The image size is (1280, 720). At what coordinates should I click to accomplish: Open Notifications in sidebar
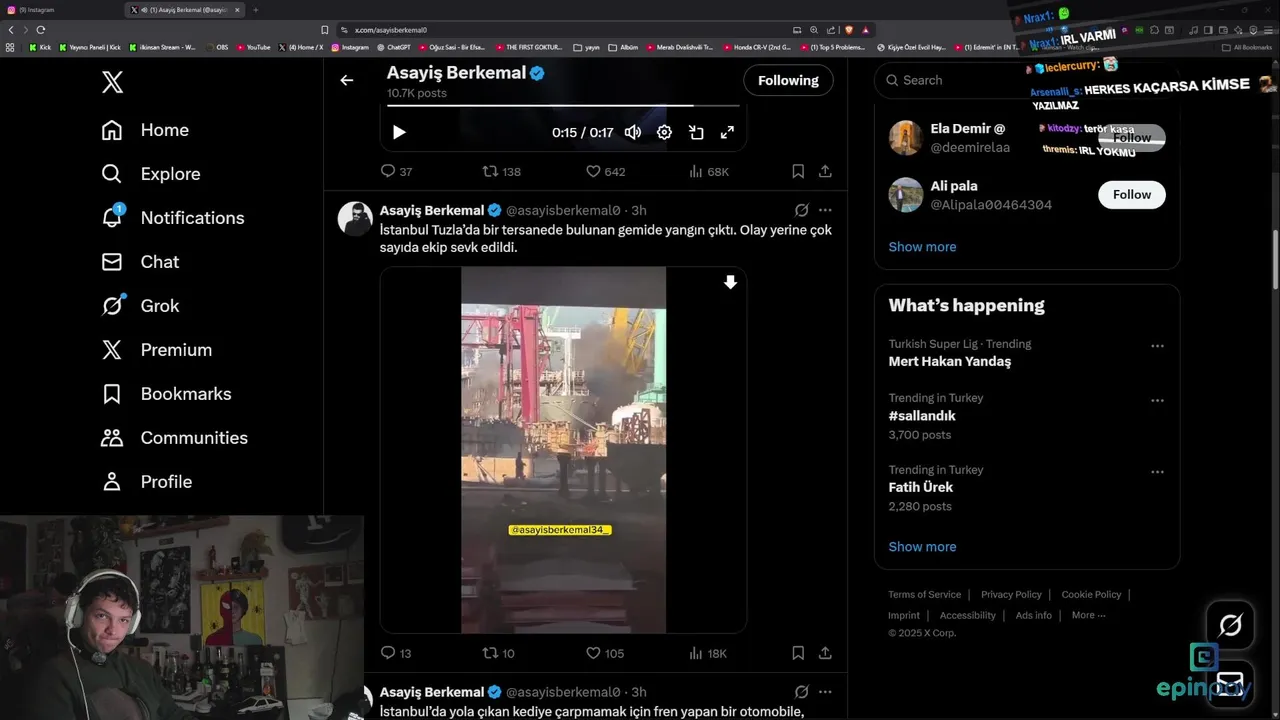(x=173, y=218)
